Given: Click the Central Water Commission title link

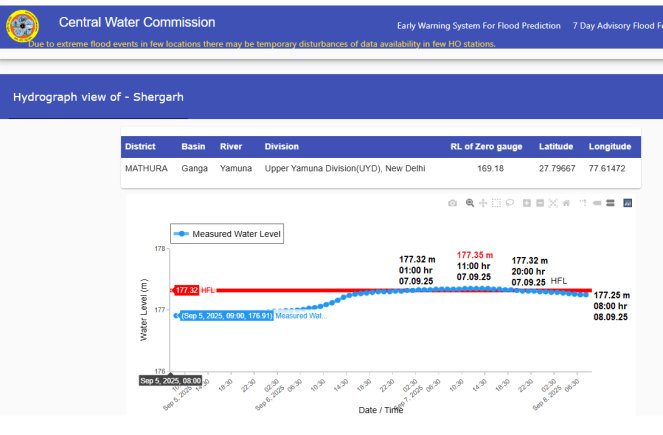Looking at the screenshot, I should coord(137,22).
